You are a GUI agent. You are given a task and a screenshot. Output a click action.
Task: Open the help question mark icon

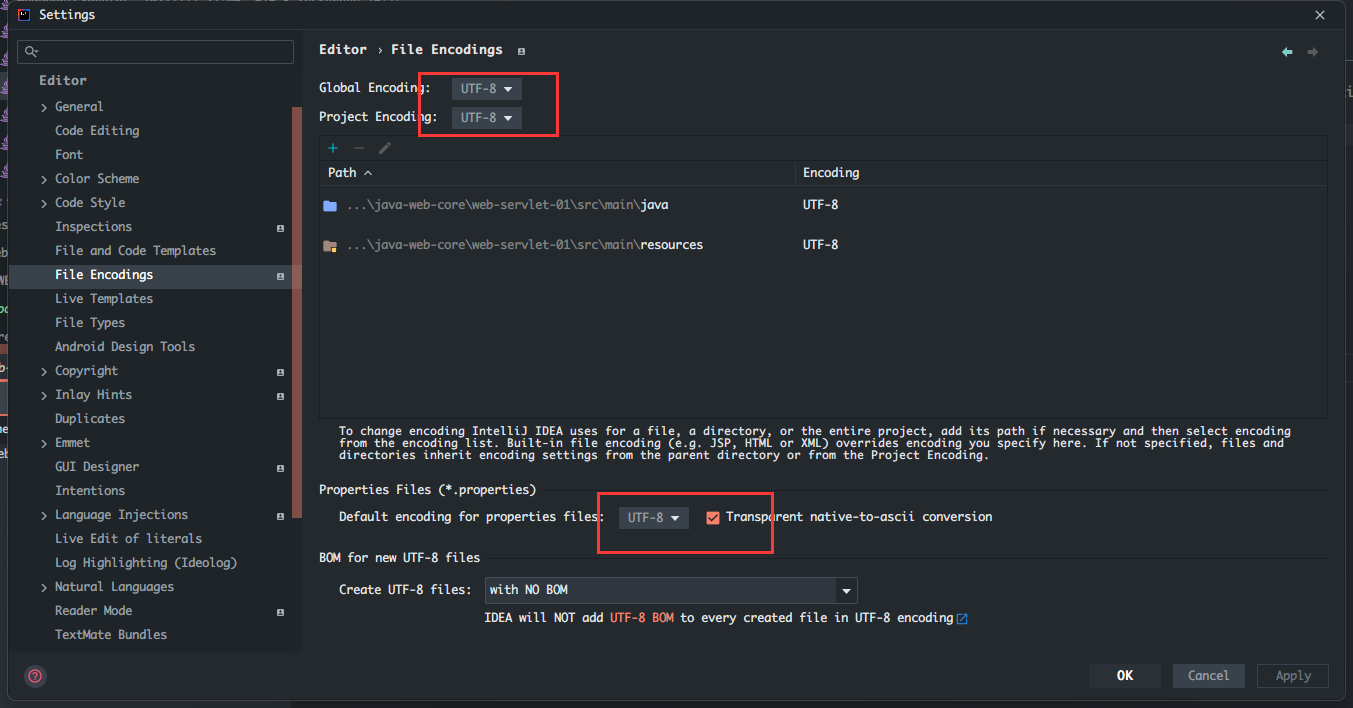35,676
